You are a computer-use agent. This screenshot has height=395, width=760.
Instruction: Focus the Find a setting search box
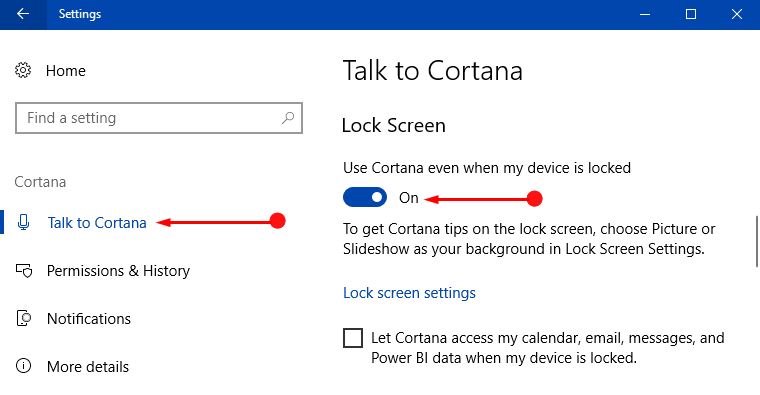pyautogui.click(x=159, y=118)
